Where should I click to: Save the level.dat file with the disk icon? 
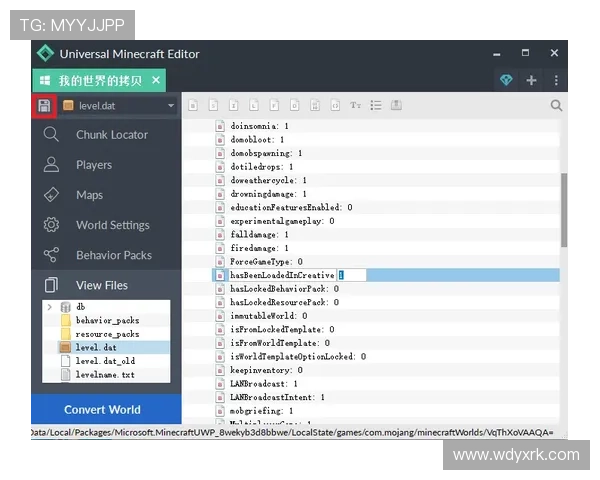44,106
